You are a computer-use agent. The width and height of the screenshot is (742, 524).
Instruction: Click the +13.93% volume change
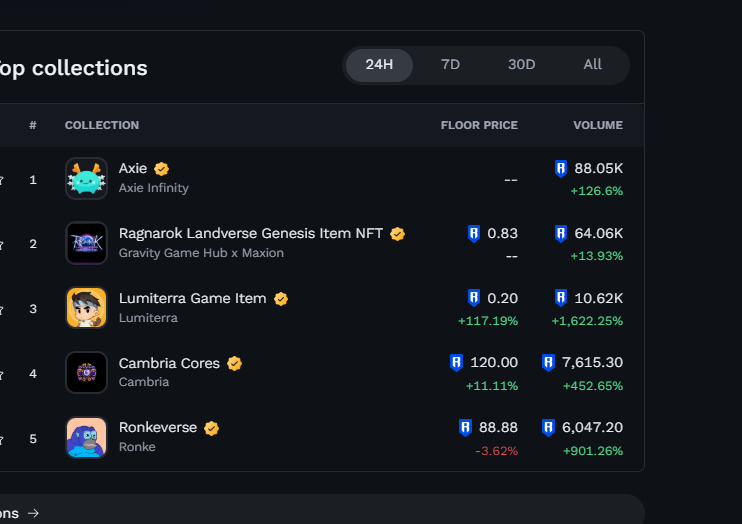click(596, 256)
